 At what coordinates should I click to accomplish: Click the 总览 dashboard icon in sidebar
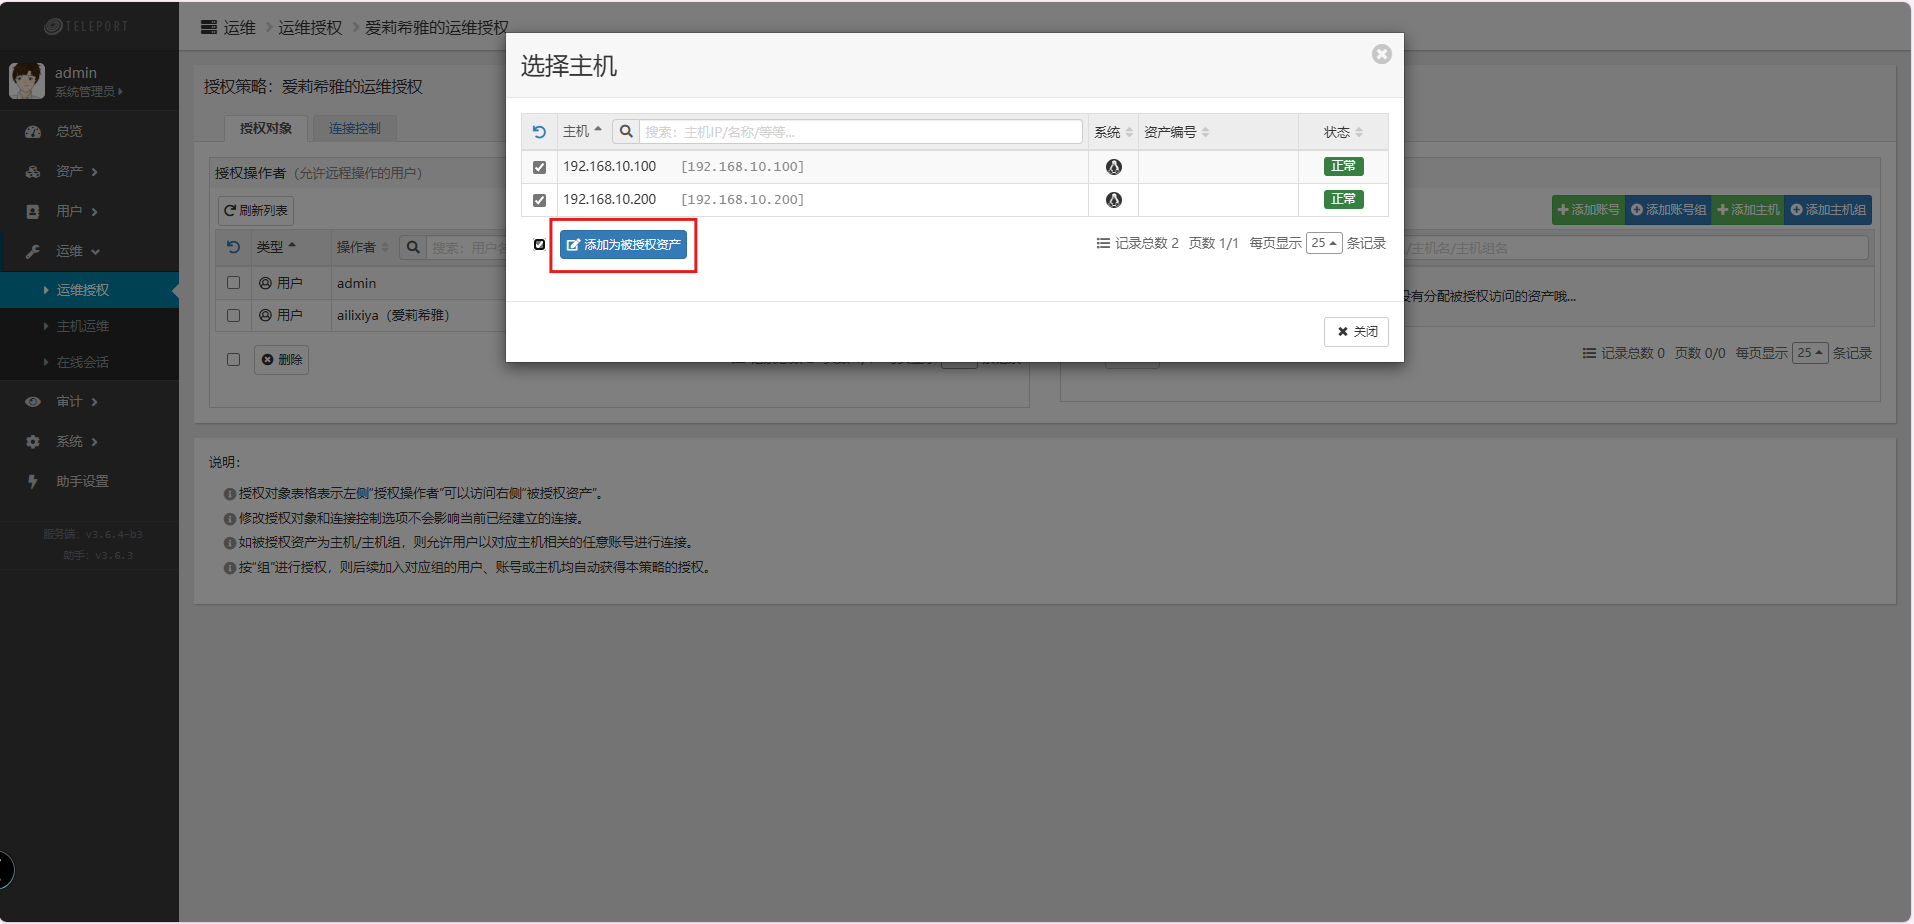[33, 132]
